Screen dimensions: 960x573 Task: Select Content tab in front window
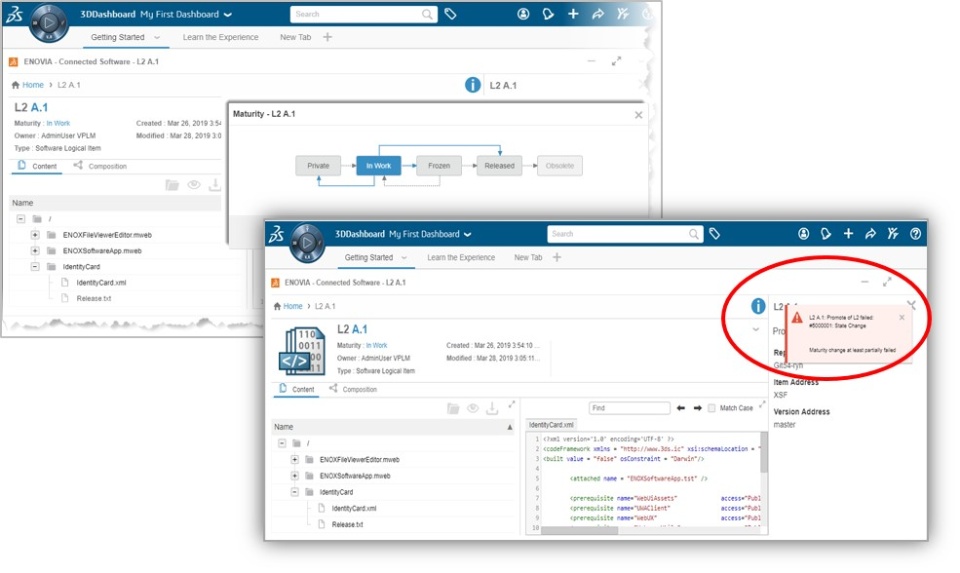click(x=296, y=389)
